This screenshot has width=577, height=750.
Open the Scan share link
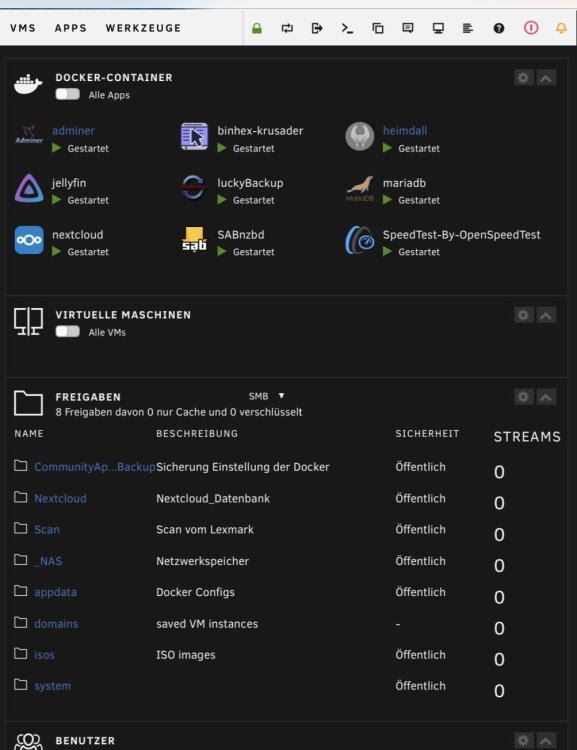click(x=47, y=529)
